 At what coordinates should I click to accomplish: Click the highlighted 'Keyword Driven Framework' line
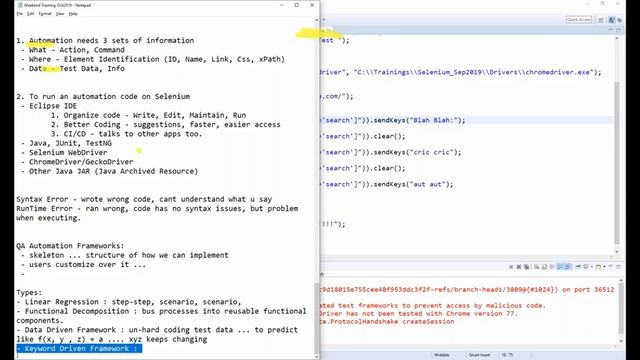tap(79, 349)
